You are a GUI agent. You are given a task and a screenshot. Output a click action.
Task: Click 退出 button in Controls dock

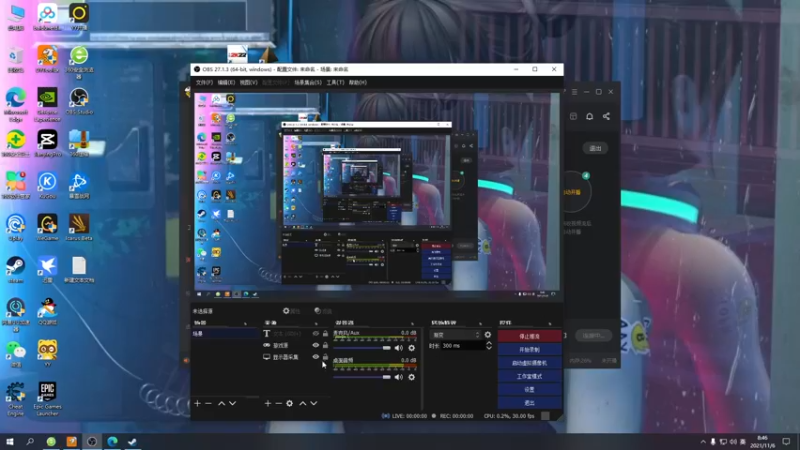pyautogui.click(x=530, y=403)
